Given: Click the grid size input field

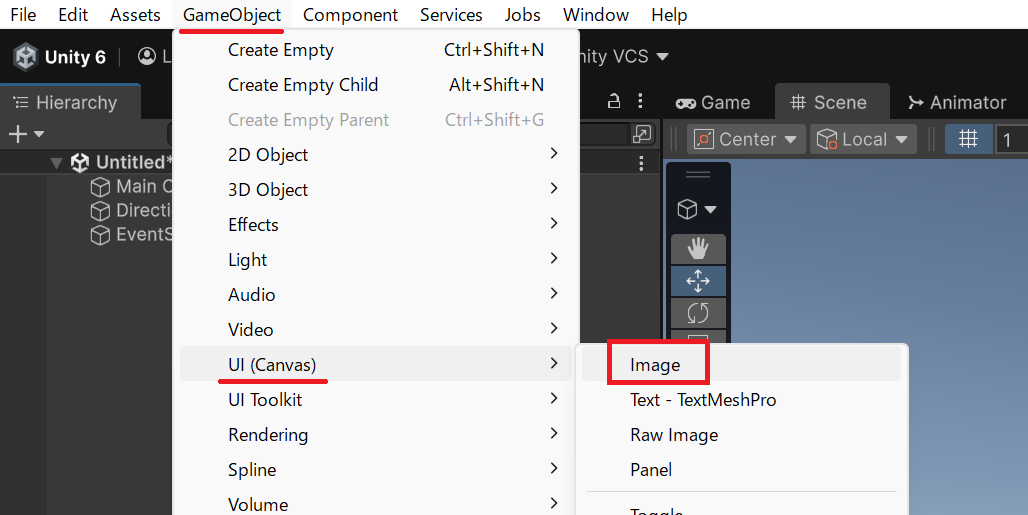Looking at the screenshot, I should 1012,139.
